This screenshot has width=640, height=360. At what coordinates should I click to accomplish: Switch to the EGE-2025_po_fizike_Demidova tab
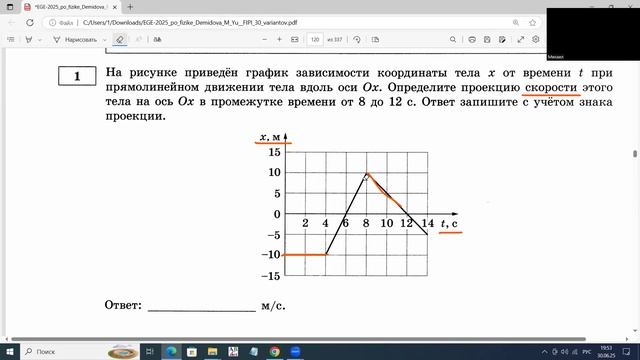pyautogui.click(x=70, y=7)
